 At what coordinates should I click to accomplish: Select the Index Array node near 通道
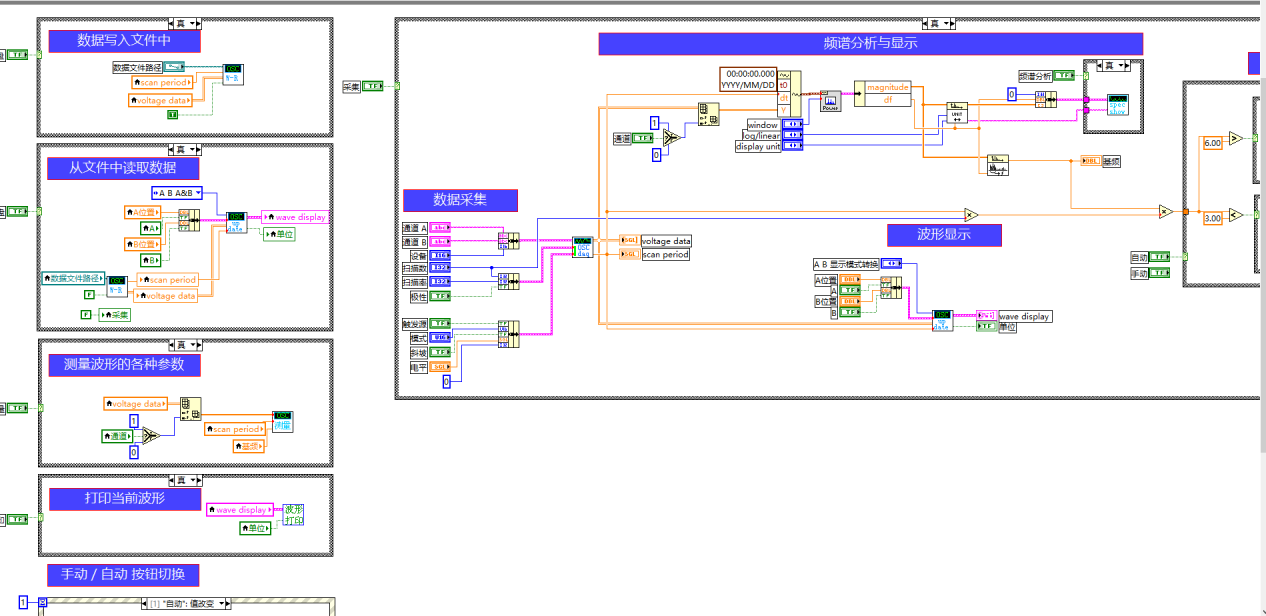pyautogui.click(x=709, y=115)
